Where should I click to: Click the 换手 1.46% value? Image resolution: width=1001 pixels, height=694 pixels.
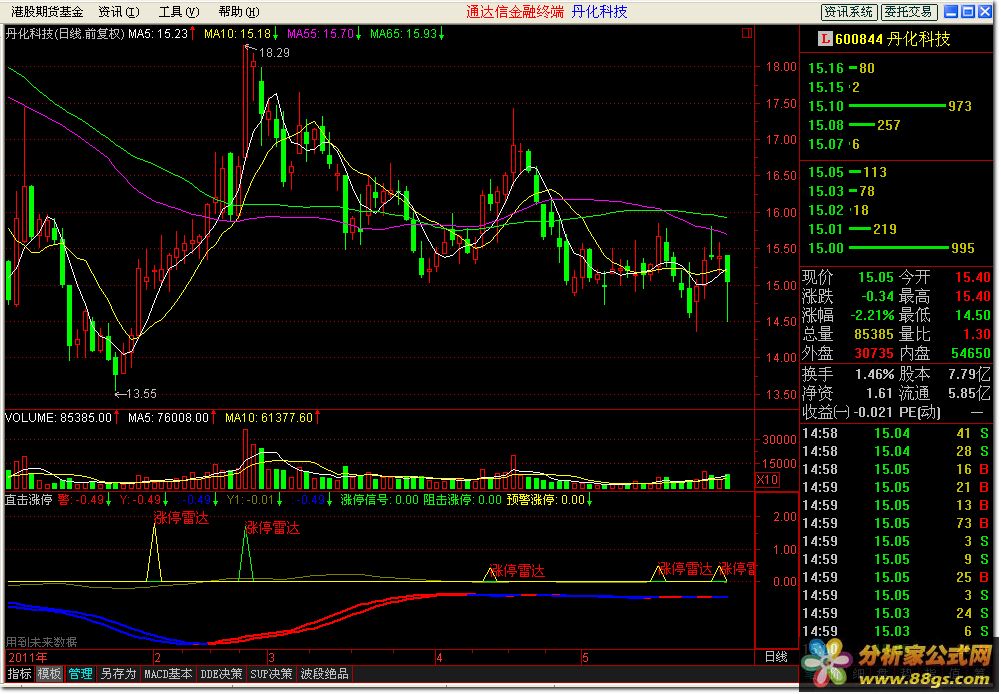point(875,374)
